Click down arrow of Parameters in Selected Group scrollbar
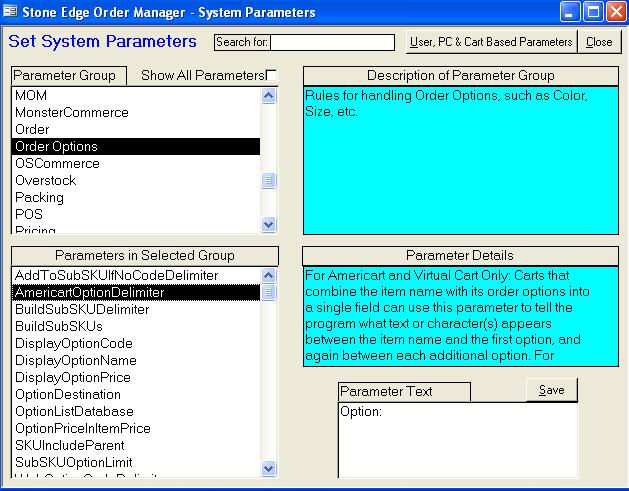The image size is (629, 491). [x=268, y=468]
